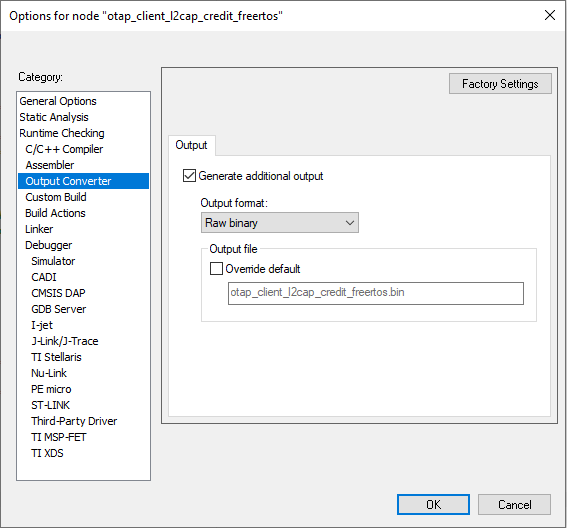This screenshot has height=528, width=567.
Task: Select the ST-LINK category
Action: (x=50, y=405)
